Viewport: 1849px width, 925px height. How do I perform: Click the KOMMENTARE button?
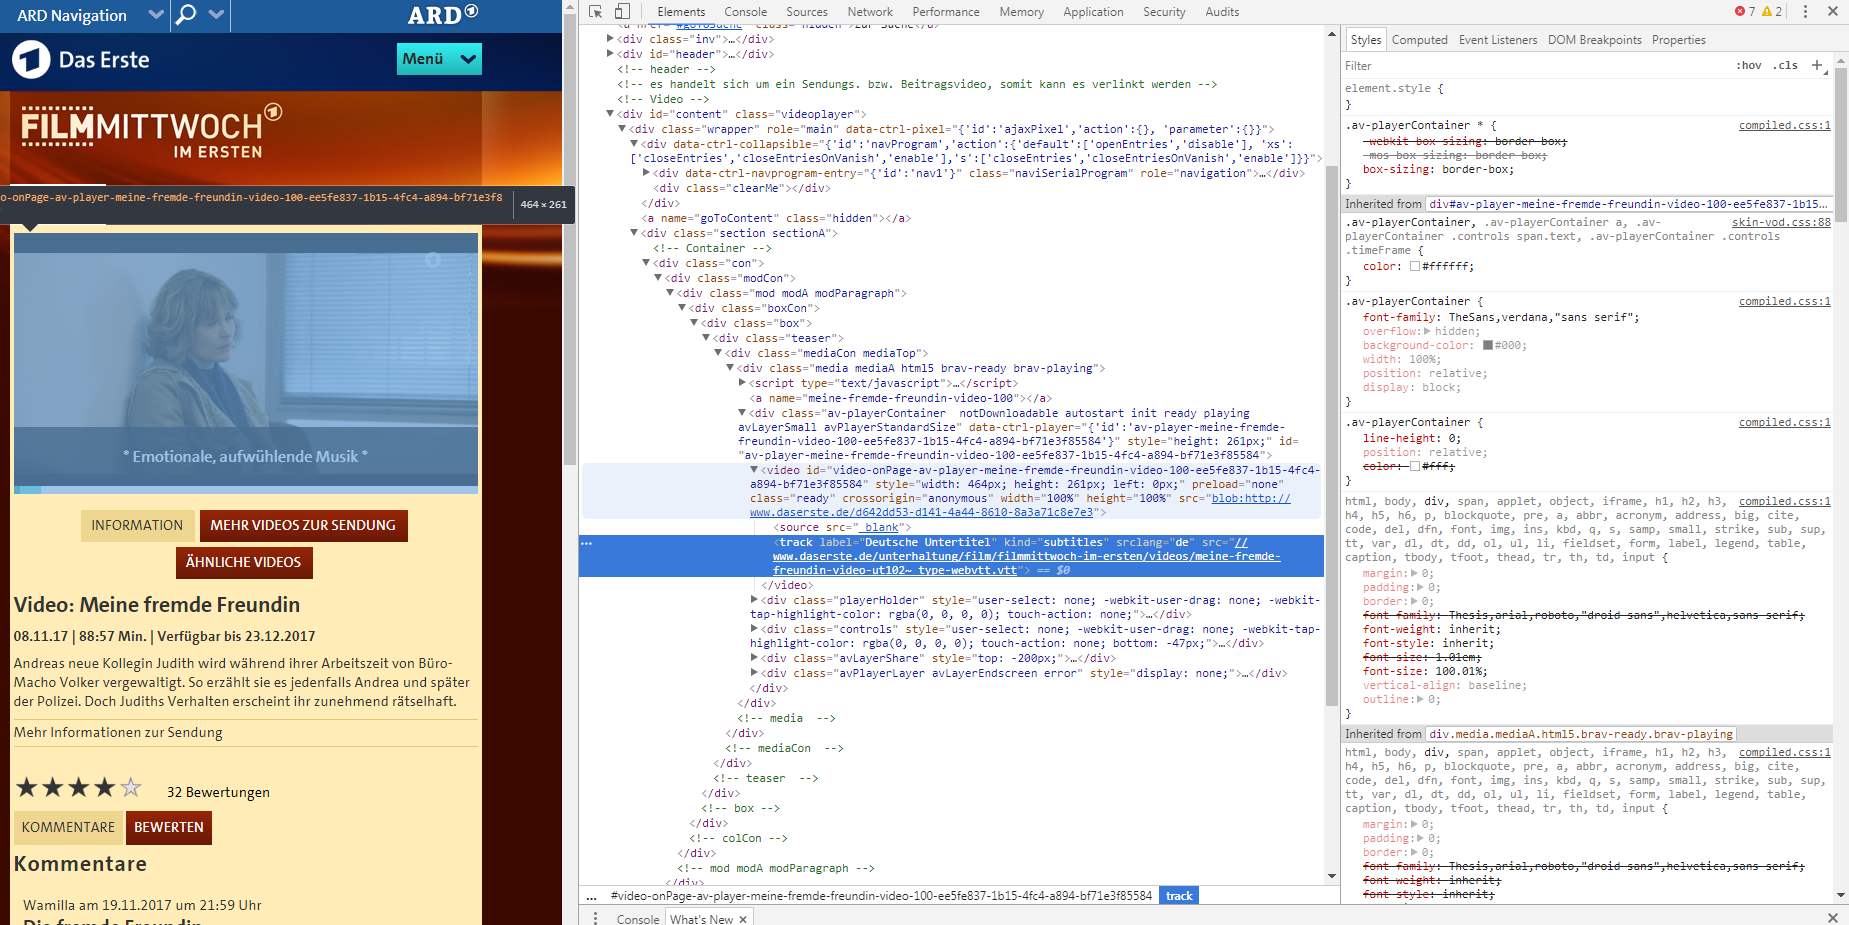coord(68,827)
